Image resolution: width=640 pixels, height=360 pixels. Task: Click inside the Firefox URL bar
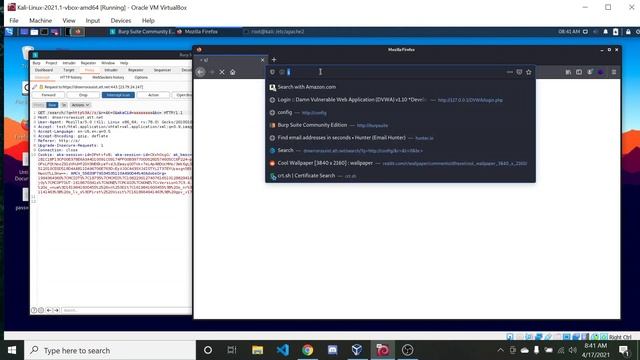pos(396,72)
